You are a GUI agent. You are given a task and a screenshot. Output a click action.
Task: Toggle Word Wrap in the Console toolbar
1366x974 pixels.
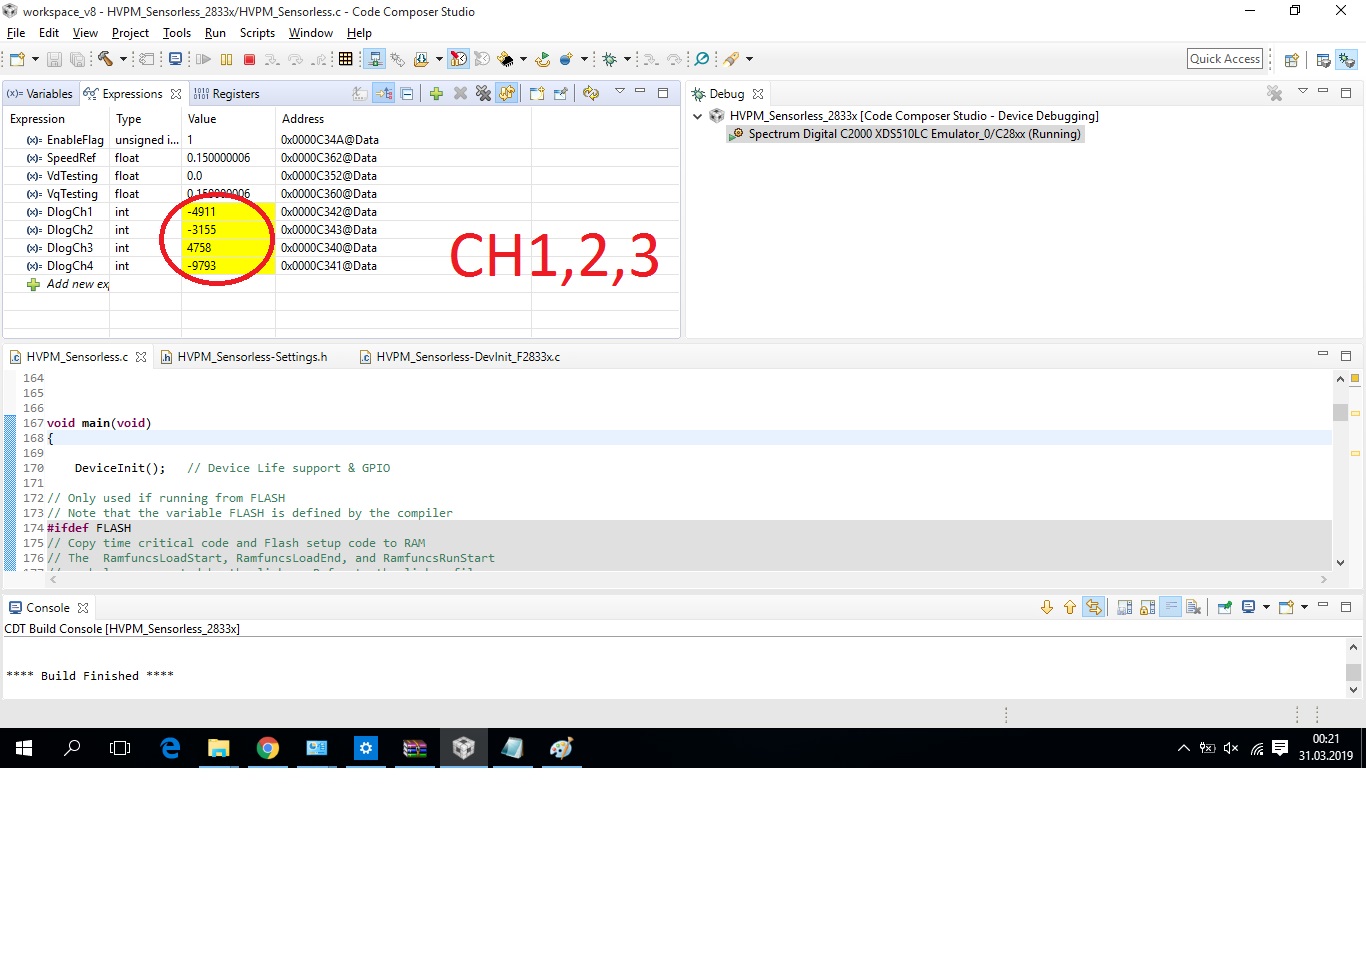1169,607
